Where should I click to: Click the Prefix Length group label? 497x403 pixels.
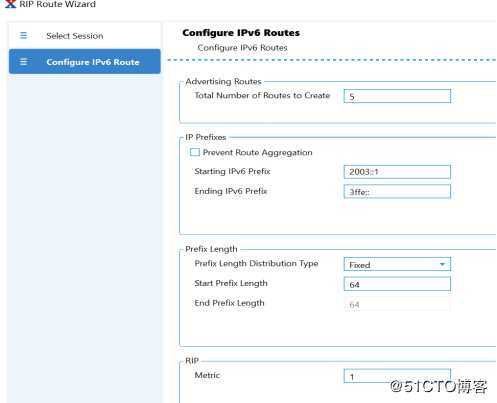point(211,249)
